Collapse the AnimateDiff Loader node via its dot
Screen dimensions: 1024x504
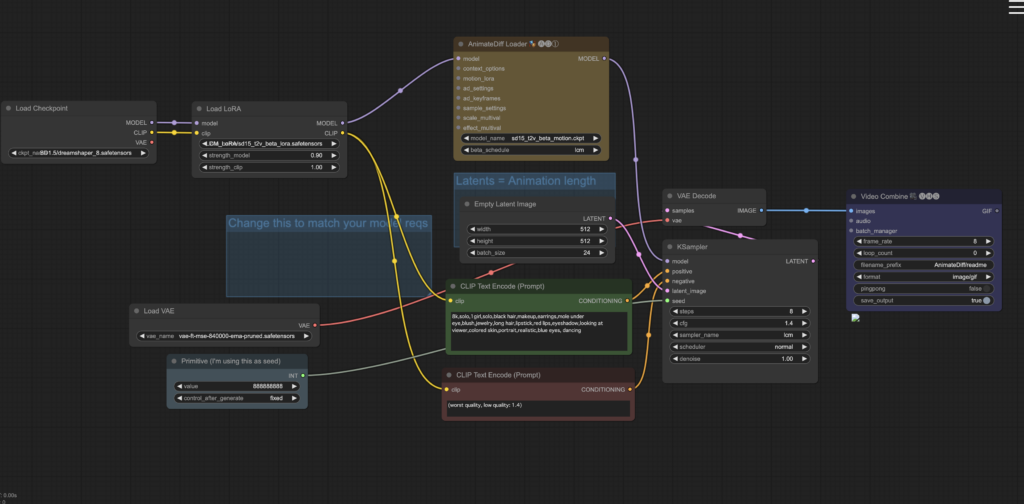461,44
